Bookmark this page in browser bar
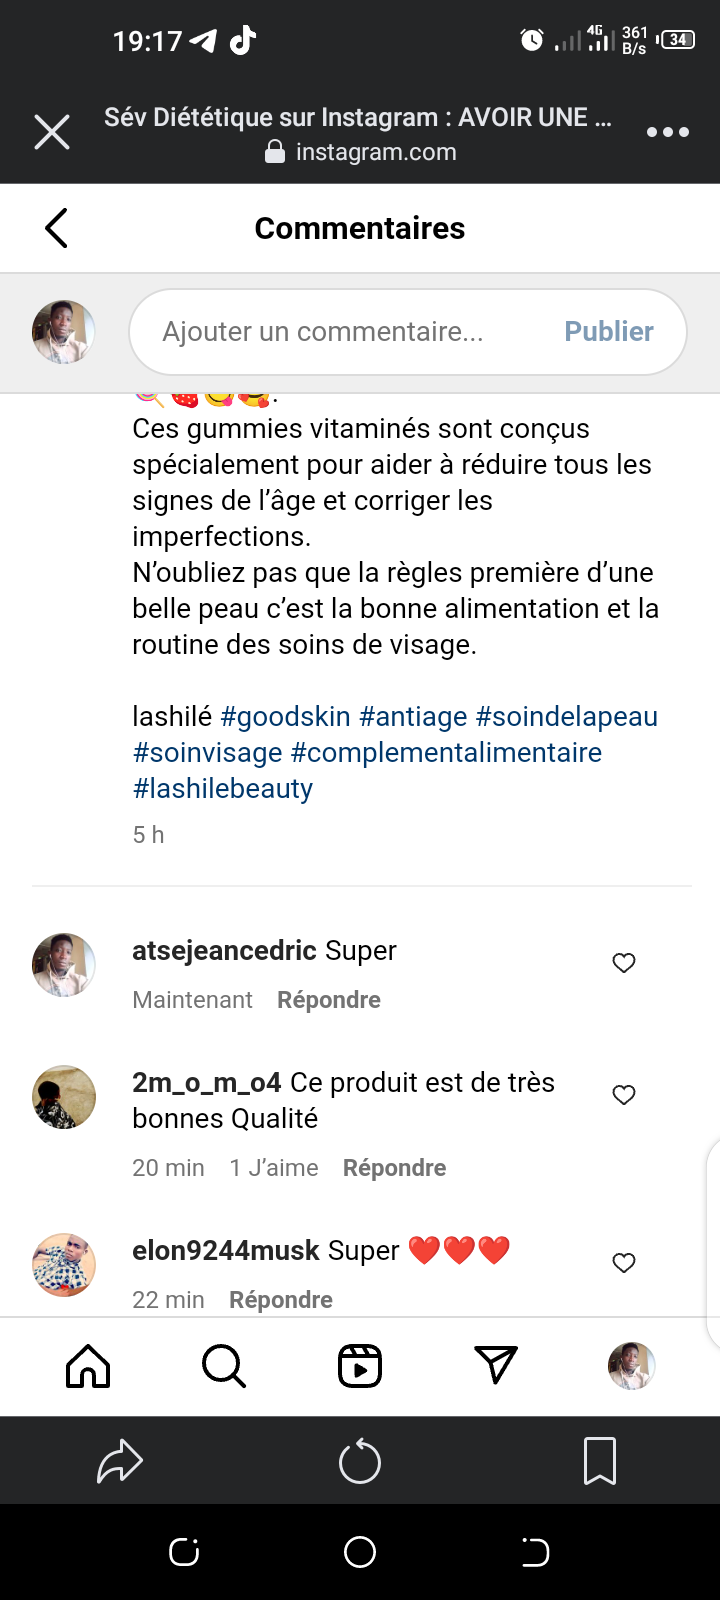This screenshot has width=720, height=1600. click(x=600, y=1462)
